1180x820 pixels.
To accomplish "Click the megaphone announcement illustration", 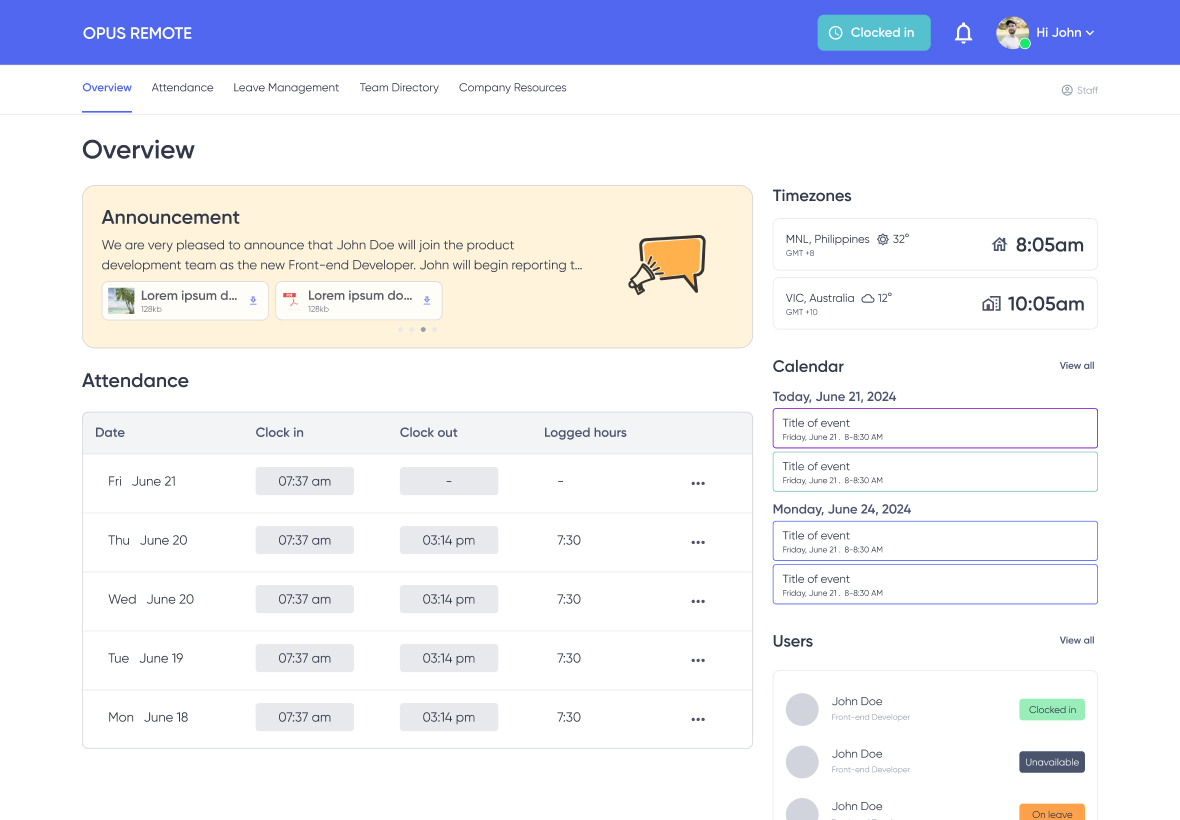I will (666, 265).
